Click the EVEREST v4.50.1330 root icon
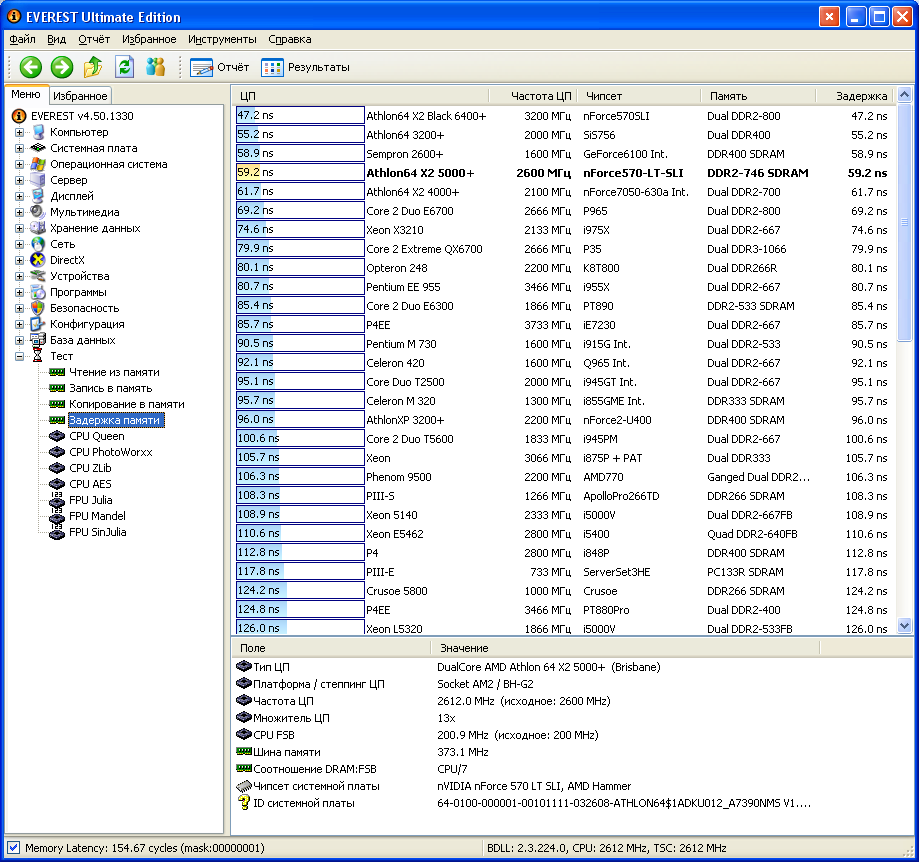This screenshot has width=919, height=862. [19, 116]
